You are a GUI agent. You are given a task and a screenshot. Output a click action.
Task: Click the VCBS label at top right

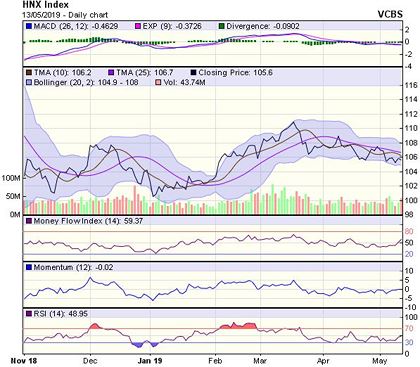point(390,14)
